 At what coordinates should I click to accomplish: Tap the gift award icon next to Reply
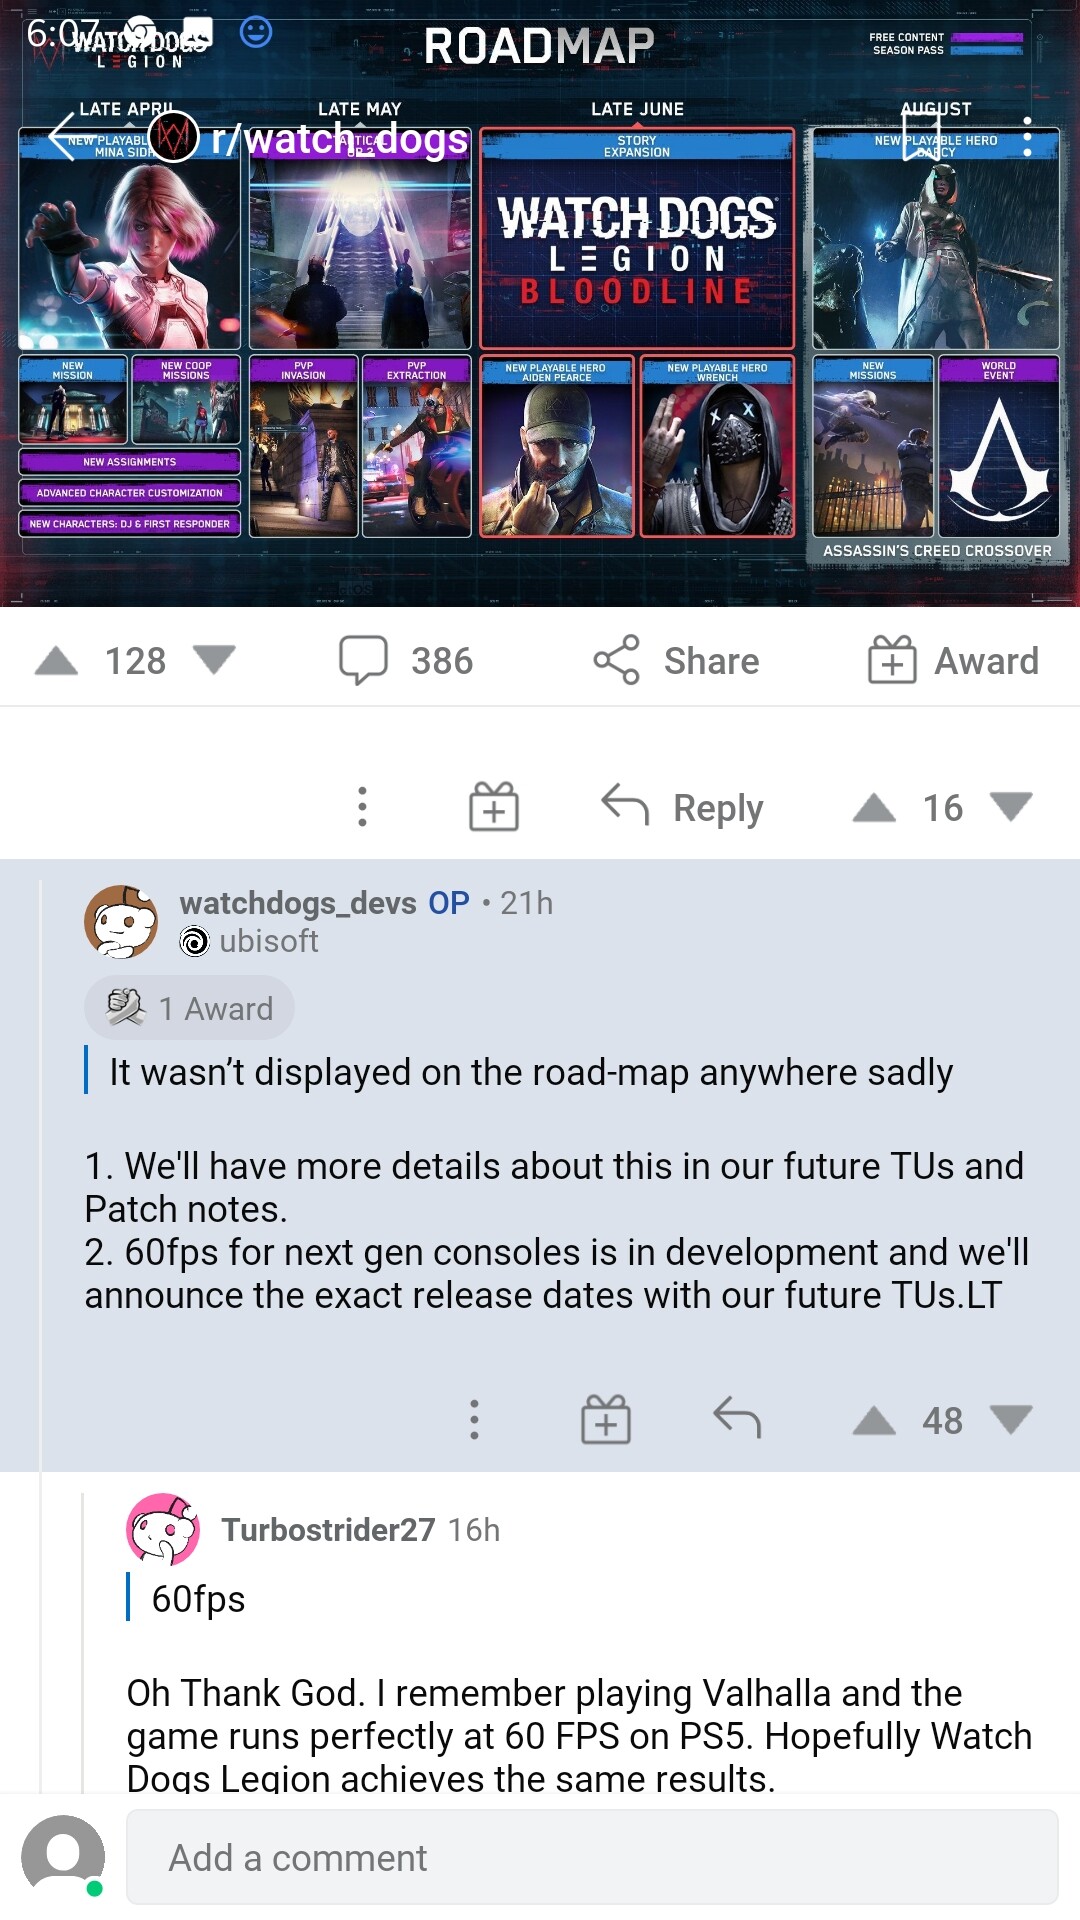tap(494, 806)
